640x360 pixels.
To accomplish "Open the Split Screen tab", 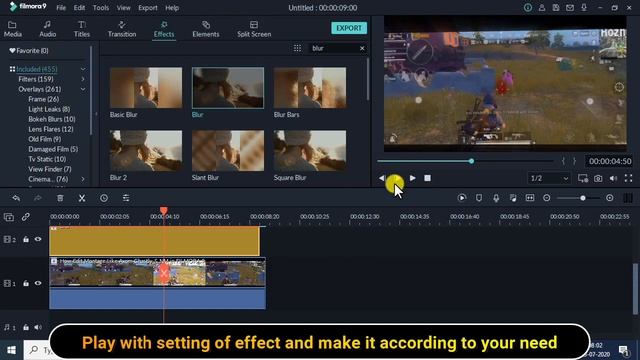I will 254,29.
